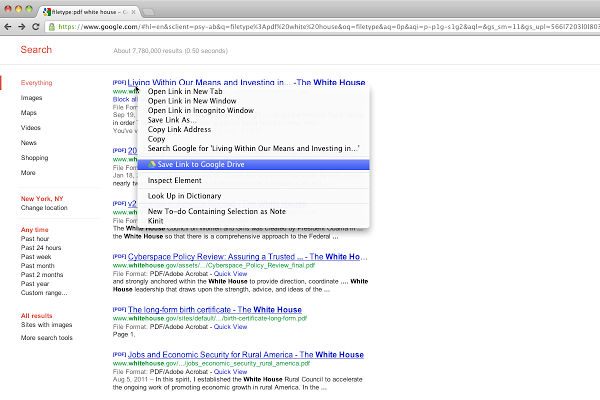This screenshot has width=600, height=400.
Task: Switch to Maps results
Action: click(x=29, y=113)
